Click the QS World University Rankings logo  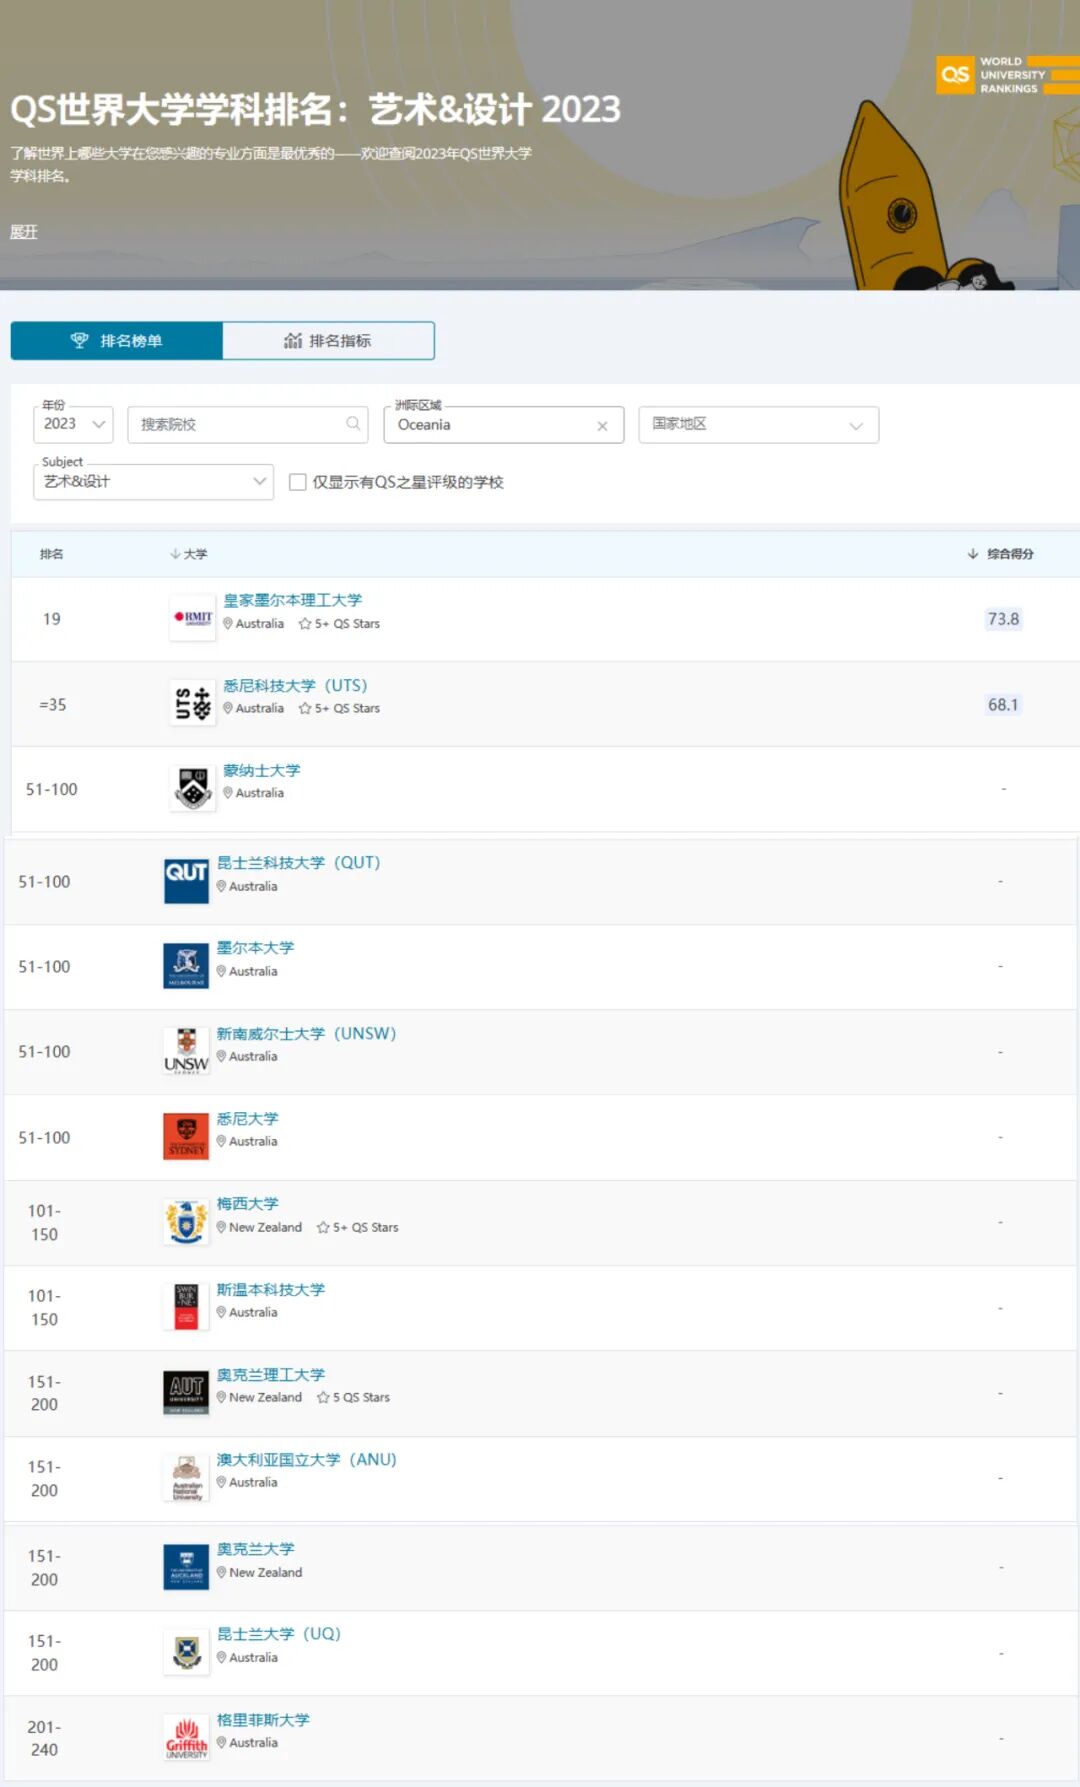[1007, 75]
